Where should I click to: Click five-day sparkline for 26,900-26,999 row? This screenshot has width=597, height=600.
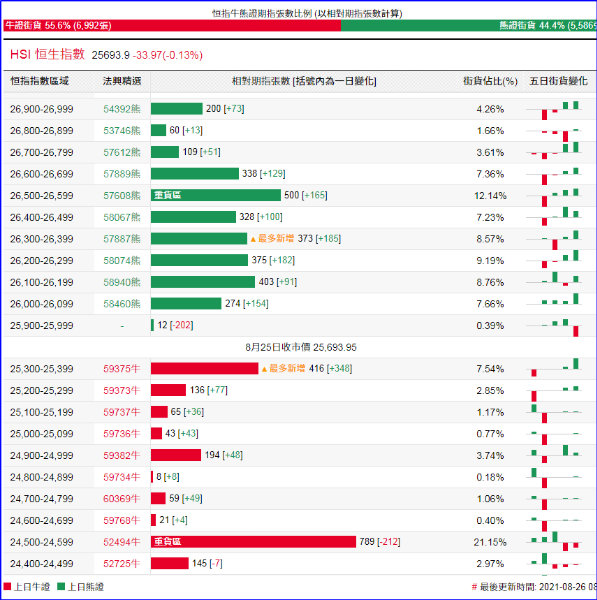coord(554,110)
